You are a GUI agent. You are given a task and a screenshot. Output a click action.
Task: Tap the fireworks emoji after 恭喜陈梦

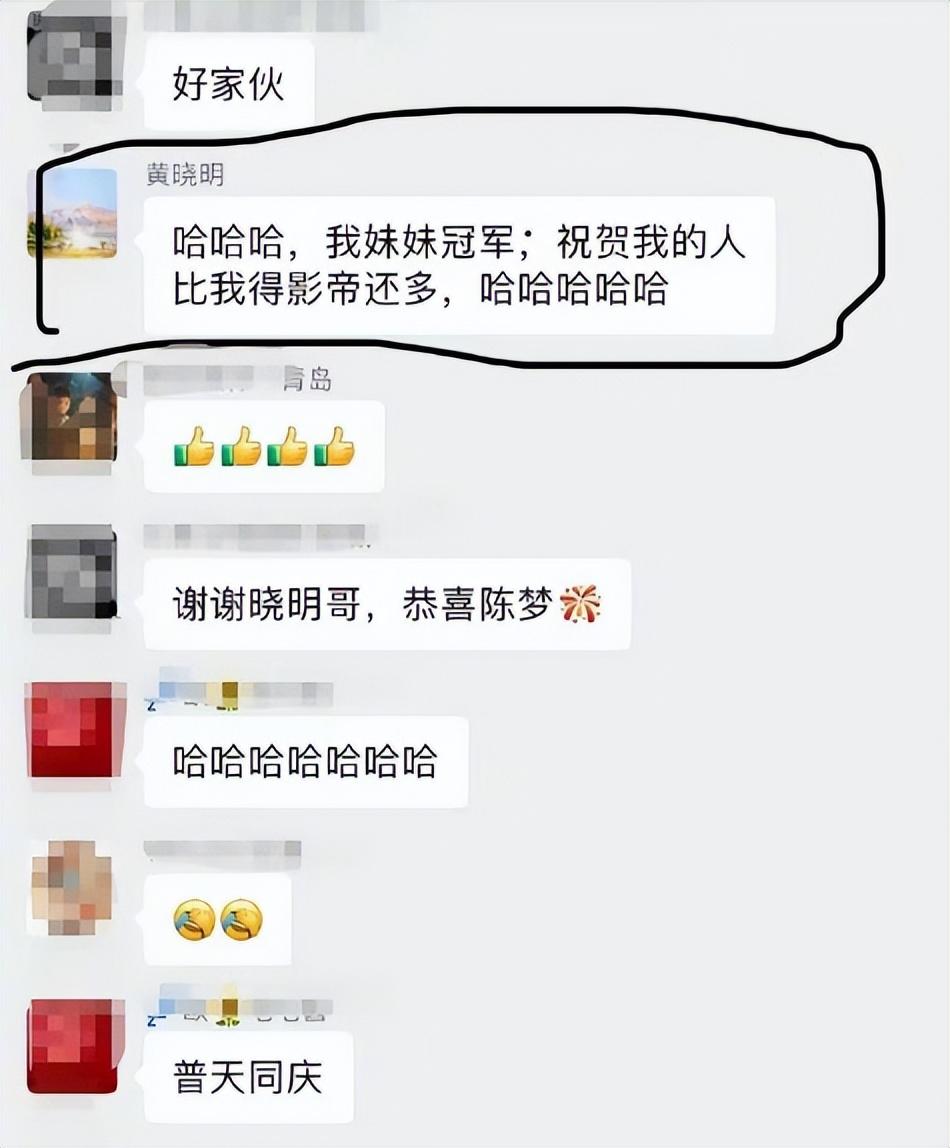click(x=580, y=604)
